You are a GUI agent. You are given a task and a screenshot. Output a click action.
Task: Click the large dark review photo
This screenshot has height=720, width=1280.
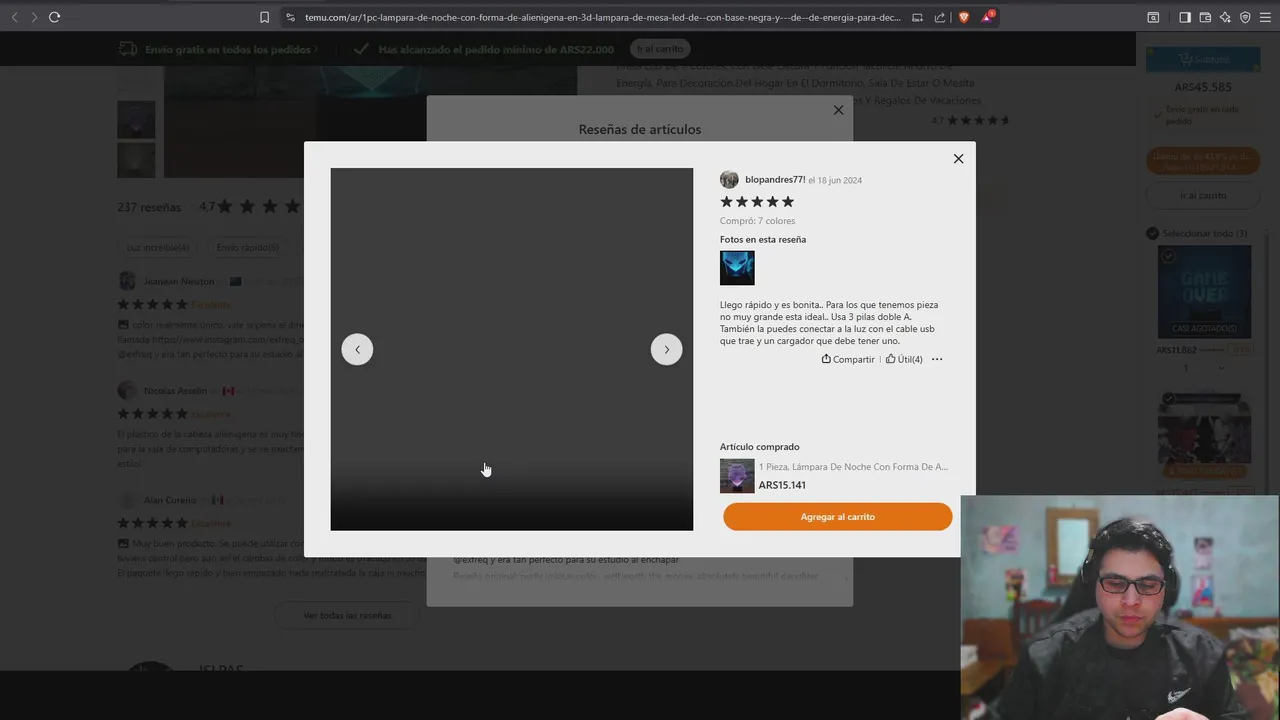point(511,349)
